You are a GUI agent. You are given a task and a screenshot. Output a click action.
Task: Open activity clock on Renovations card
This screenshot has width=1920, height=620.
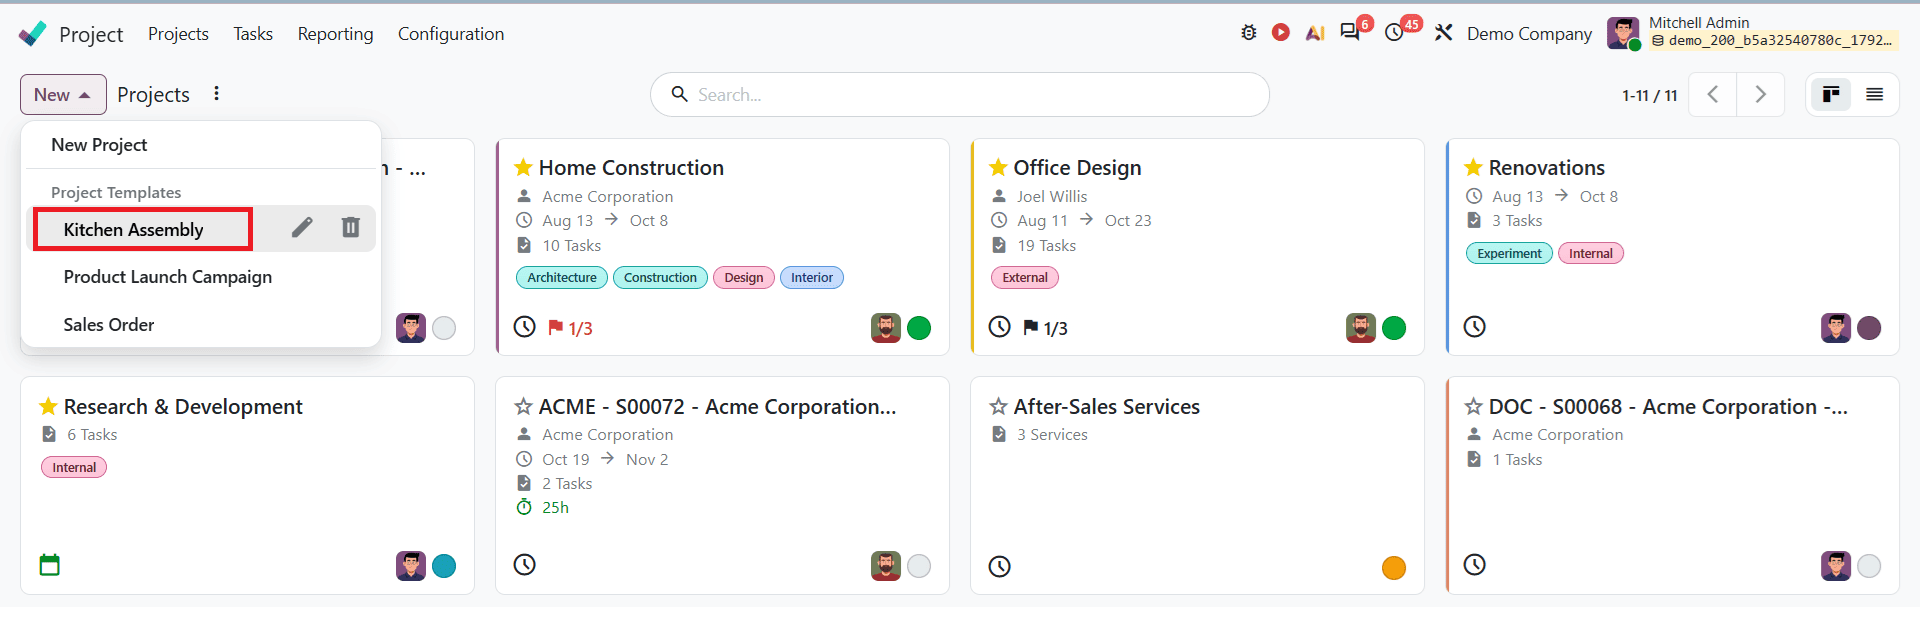click(1475, 327)
